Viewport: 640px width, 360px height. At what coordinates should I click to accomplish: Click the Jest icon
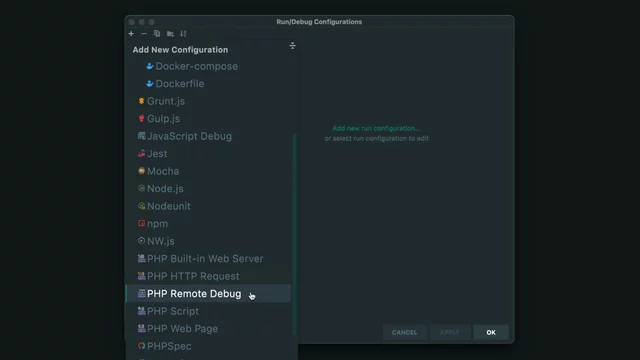pos(141,153)
